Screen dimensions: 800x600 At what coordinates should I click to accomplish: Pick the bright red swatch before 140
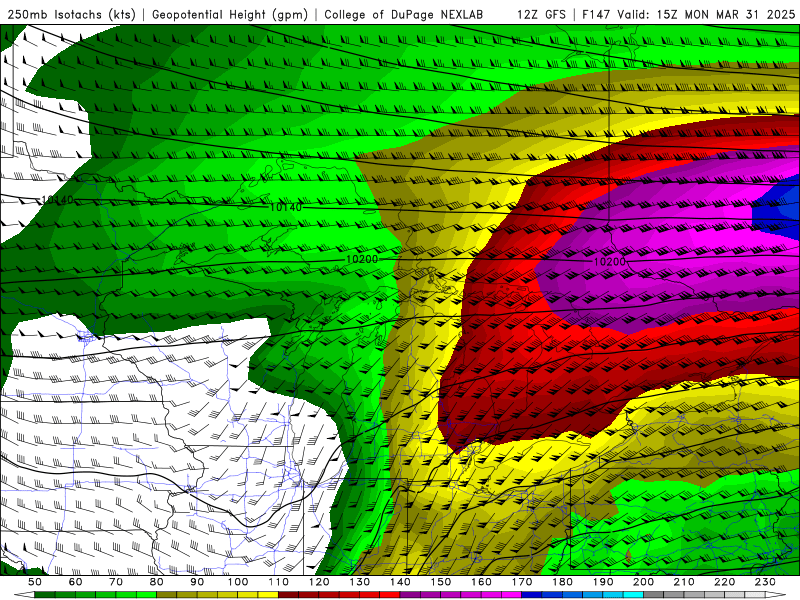point(389,594)
